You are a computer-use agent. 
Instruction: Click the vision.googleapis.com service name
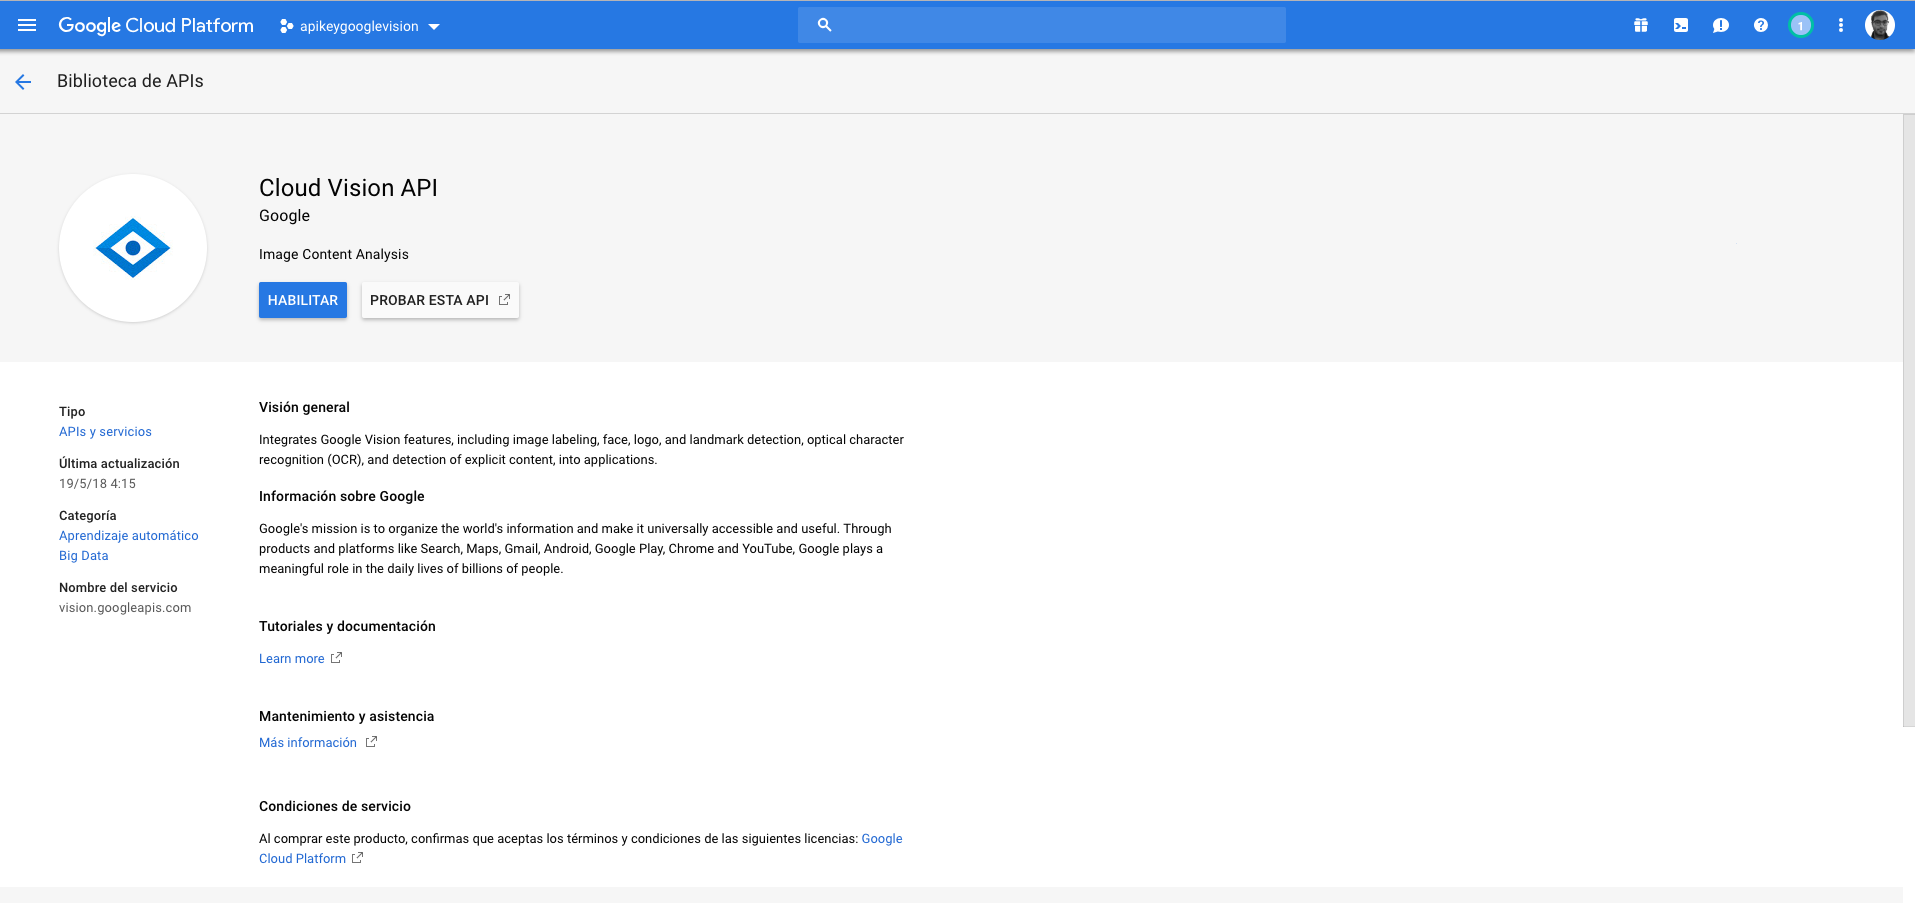coord(125,608)
